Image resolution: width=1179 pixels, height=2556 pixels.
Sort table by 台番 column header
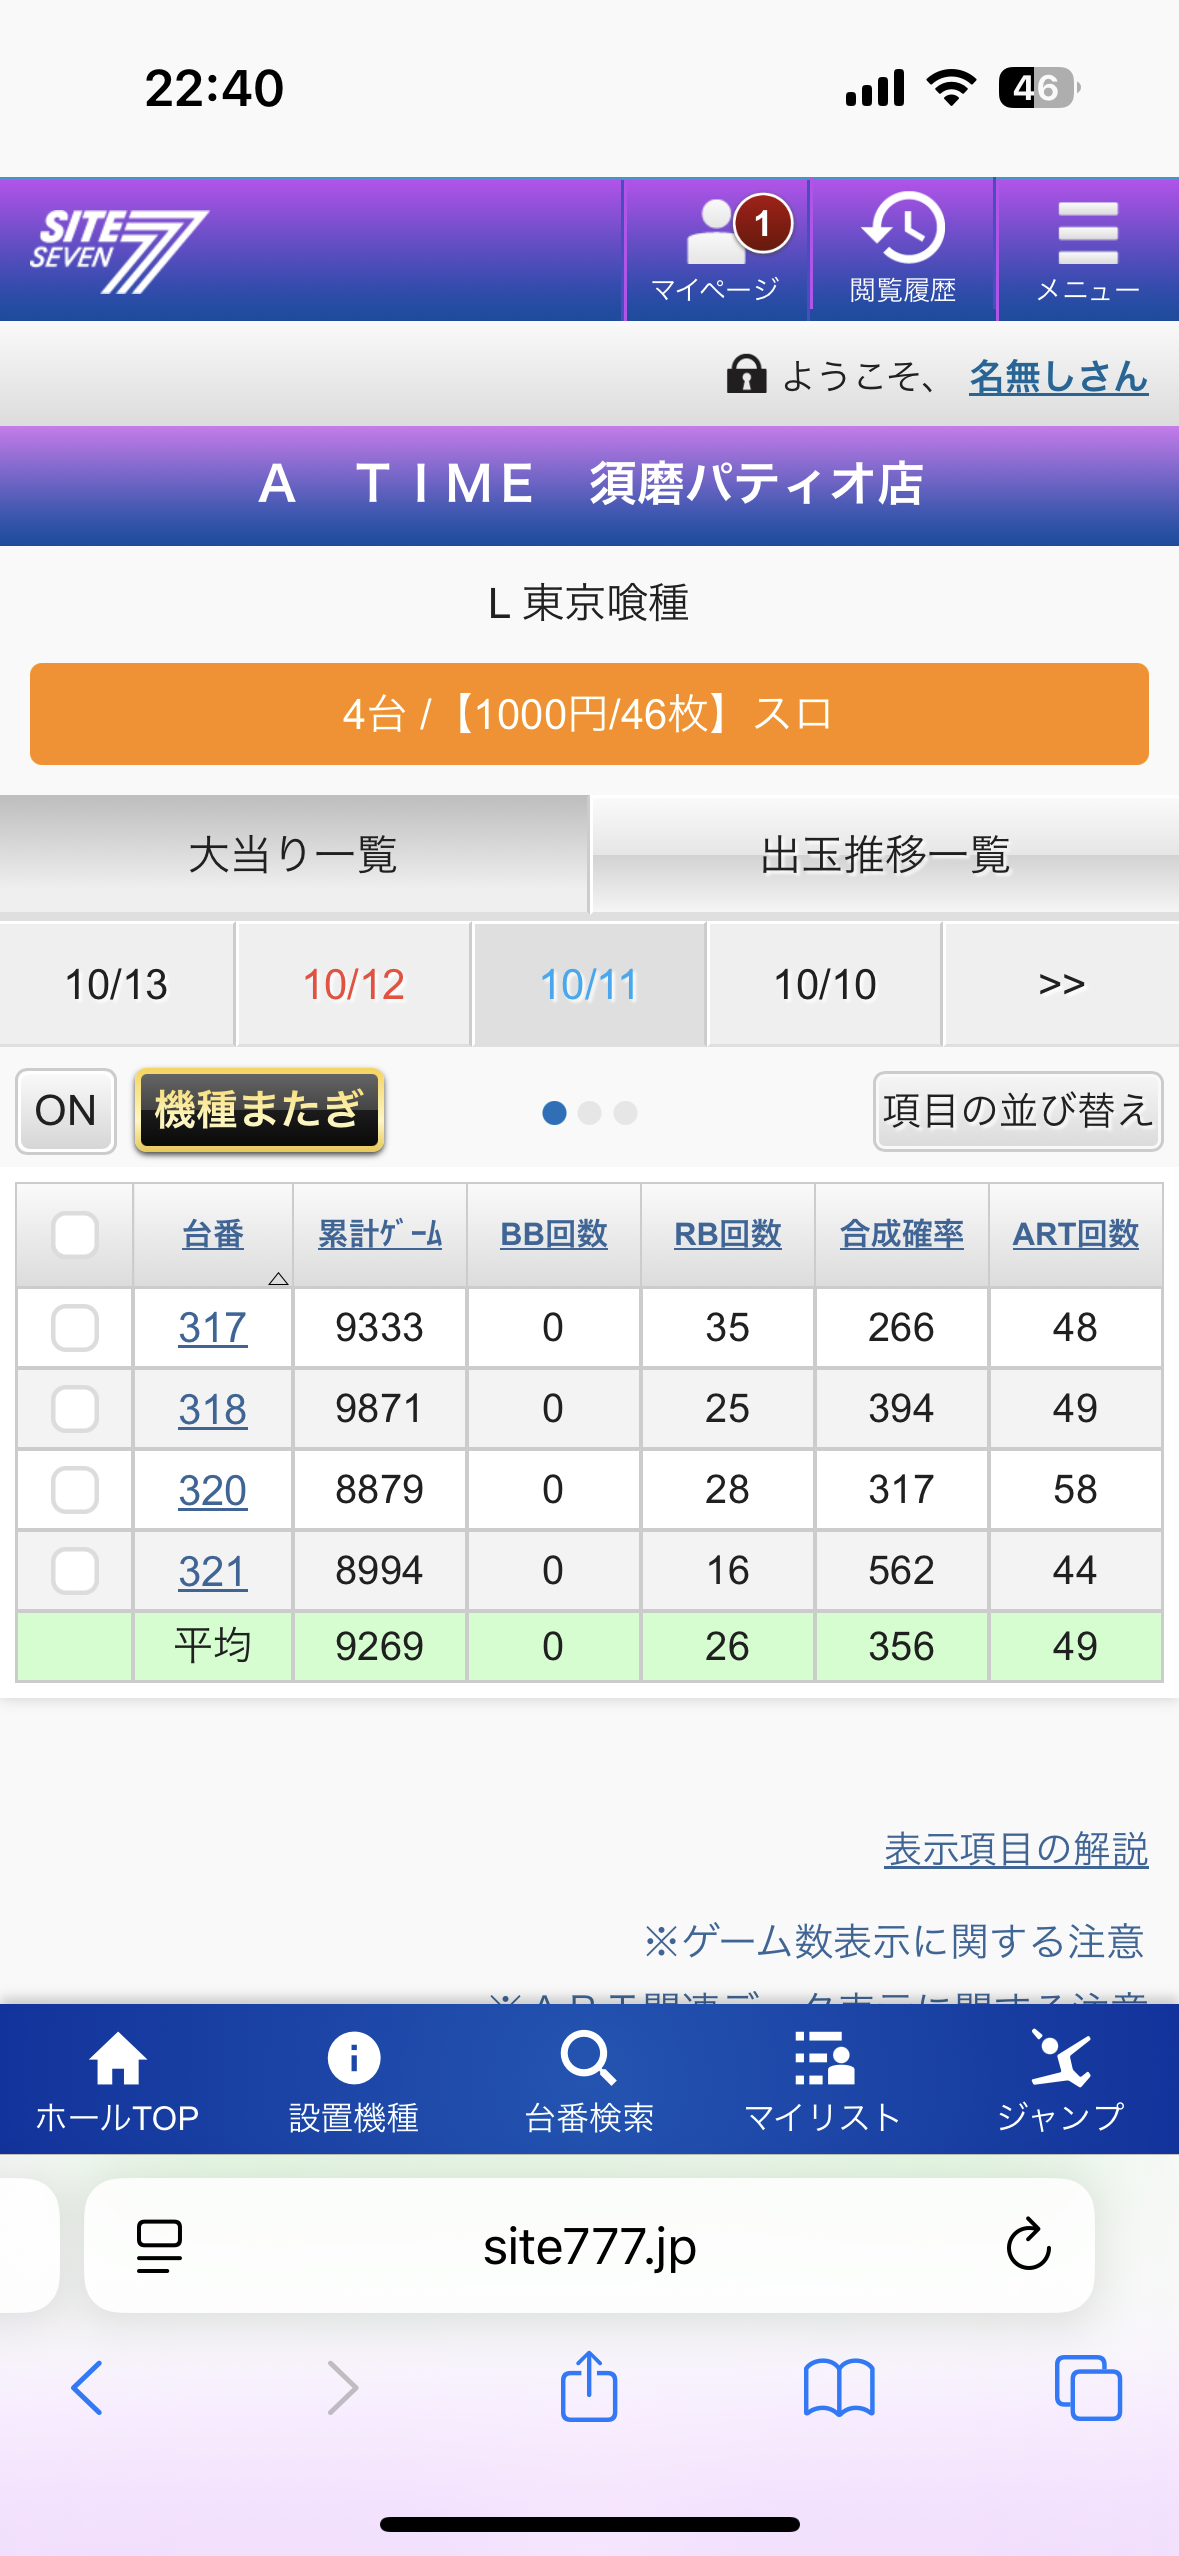point(213,1235)
